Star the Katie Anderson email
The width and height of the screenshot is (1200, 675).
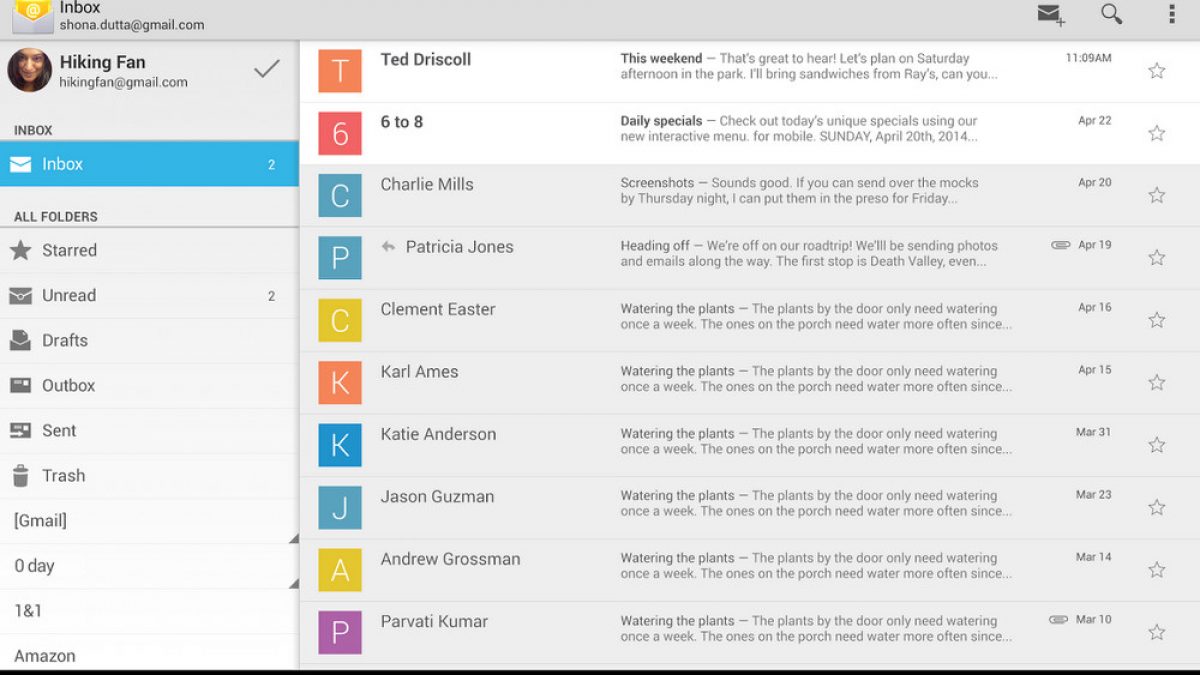point(1157,445)
